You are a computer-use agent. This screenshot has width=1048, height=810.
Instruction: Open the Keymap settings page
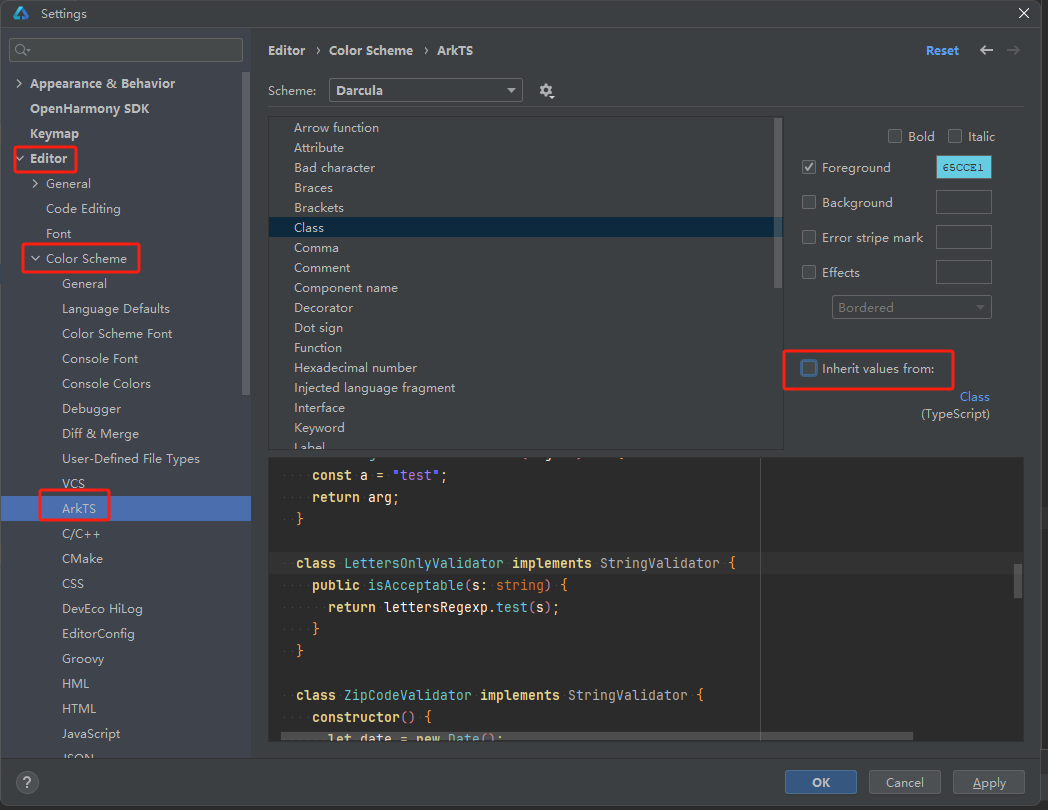pos(54,133)
